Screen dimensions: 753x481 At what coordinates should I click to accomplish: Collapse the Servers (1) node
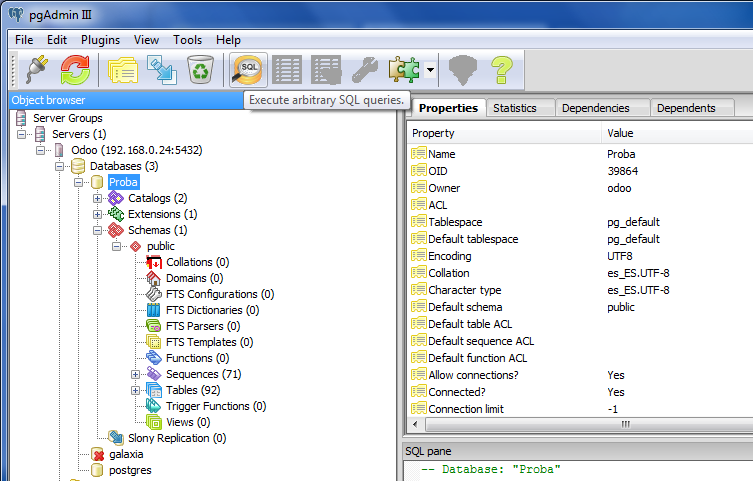point(21,134)
